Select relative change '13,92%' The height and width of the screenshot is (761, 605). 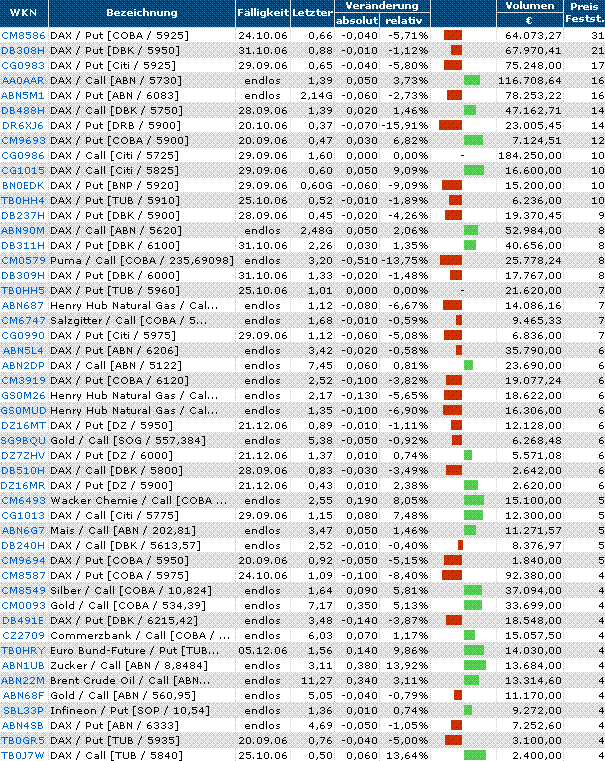[x=407, y=665]
